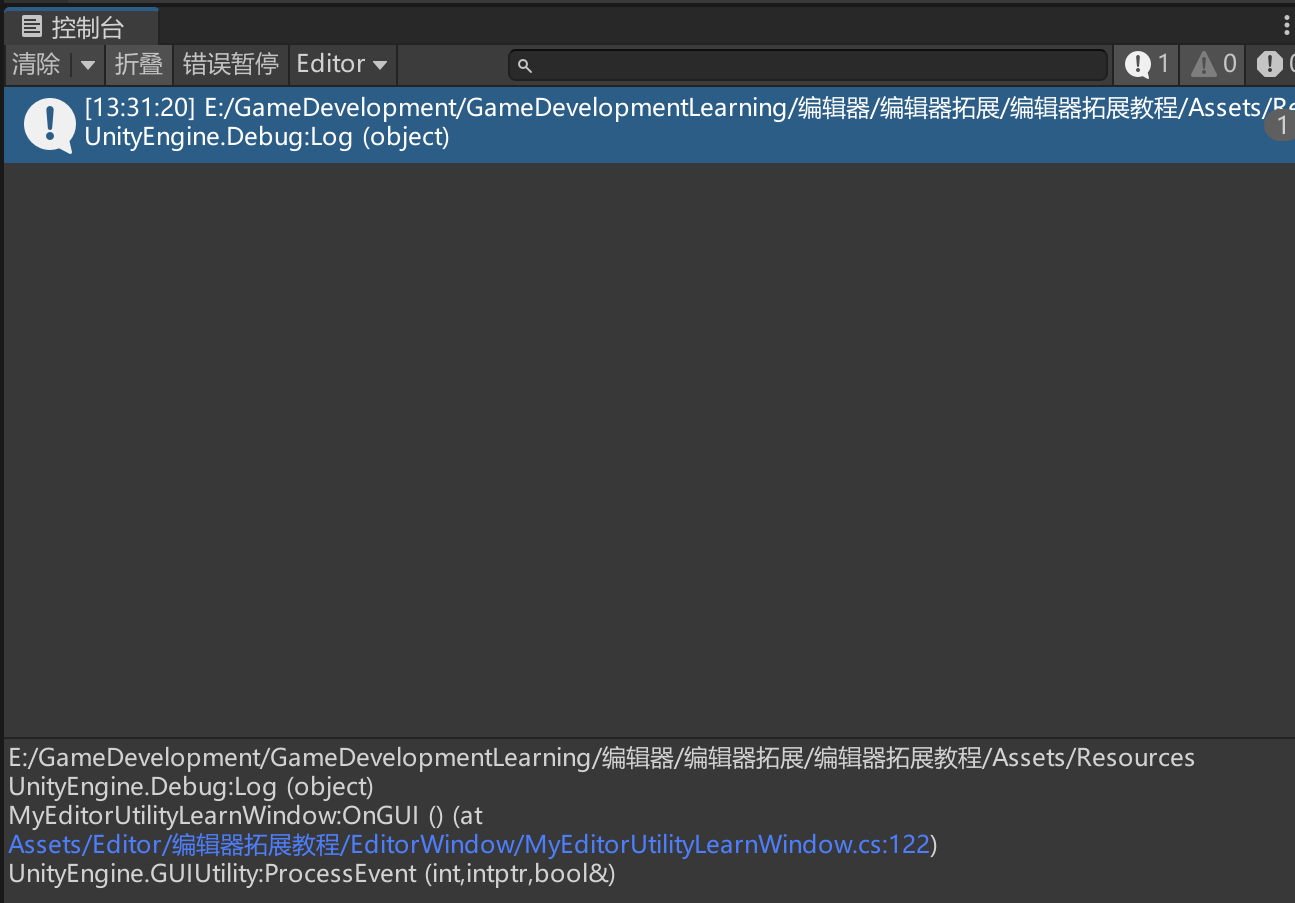Image resolution: width=1295 pixels, height=903 pixels.
Task: Open the MyEditorUtilityLearnWindow.cs:122 link
Action: (469, 845)
